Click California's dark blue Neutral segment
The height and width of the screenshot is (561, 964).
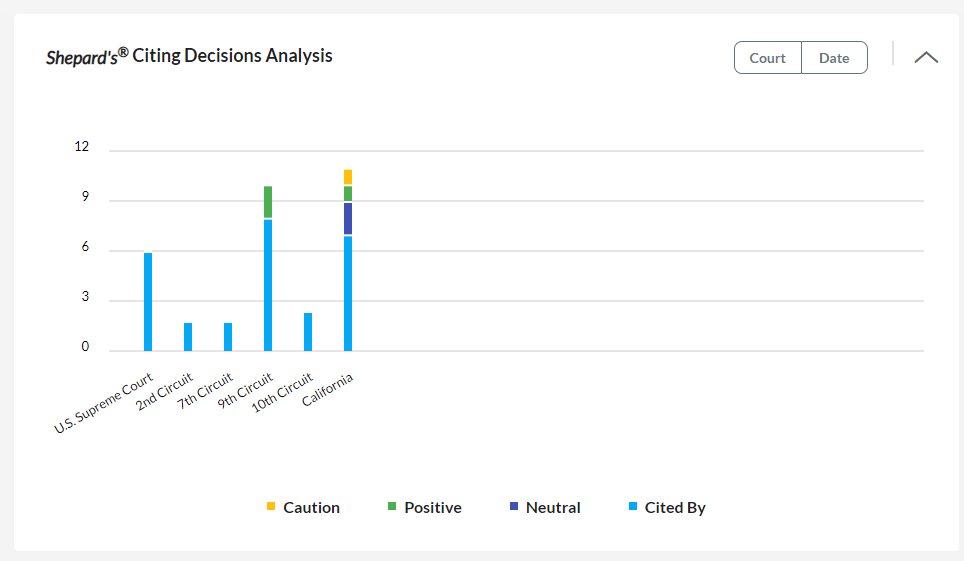click(x=348, y=219)
